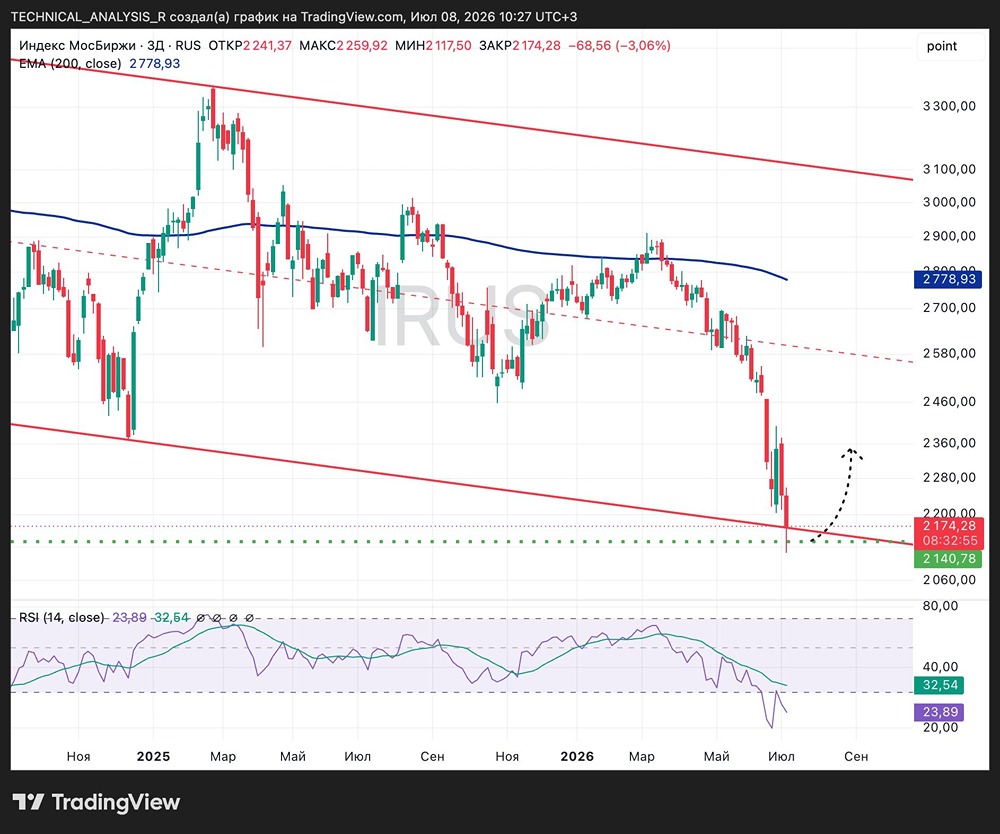Click the МАКС value 2 259,92
This screenshot has width=1000, height=834.
362,46
